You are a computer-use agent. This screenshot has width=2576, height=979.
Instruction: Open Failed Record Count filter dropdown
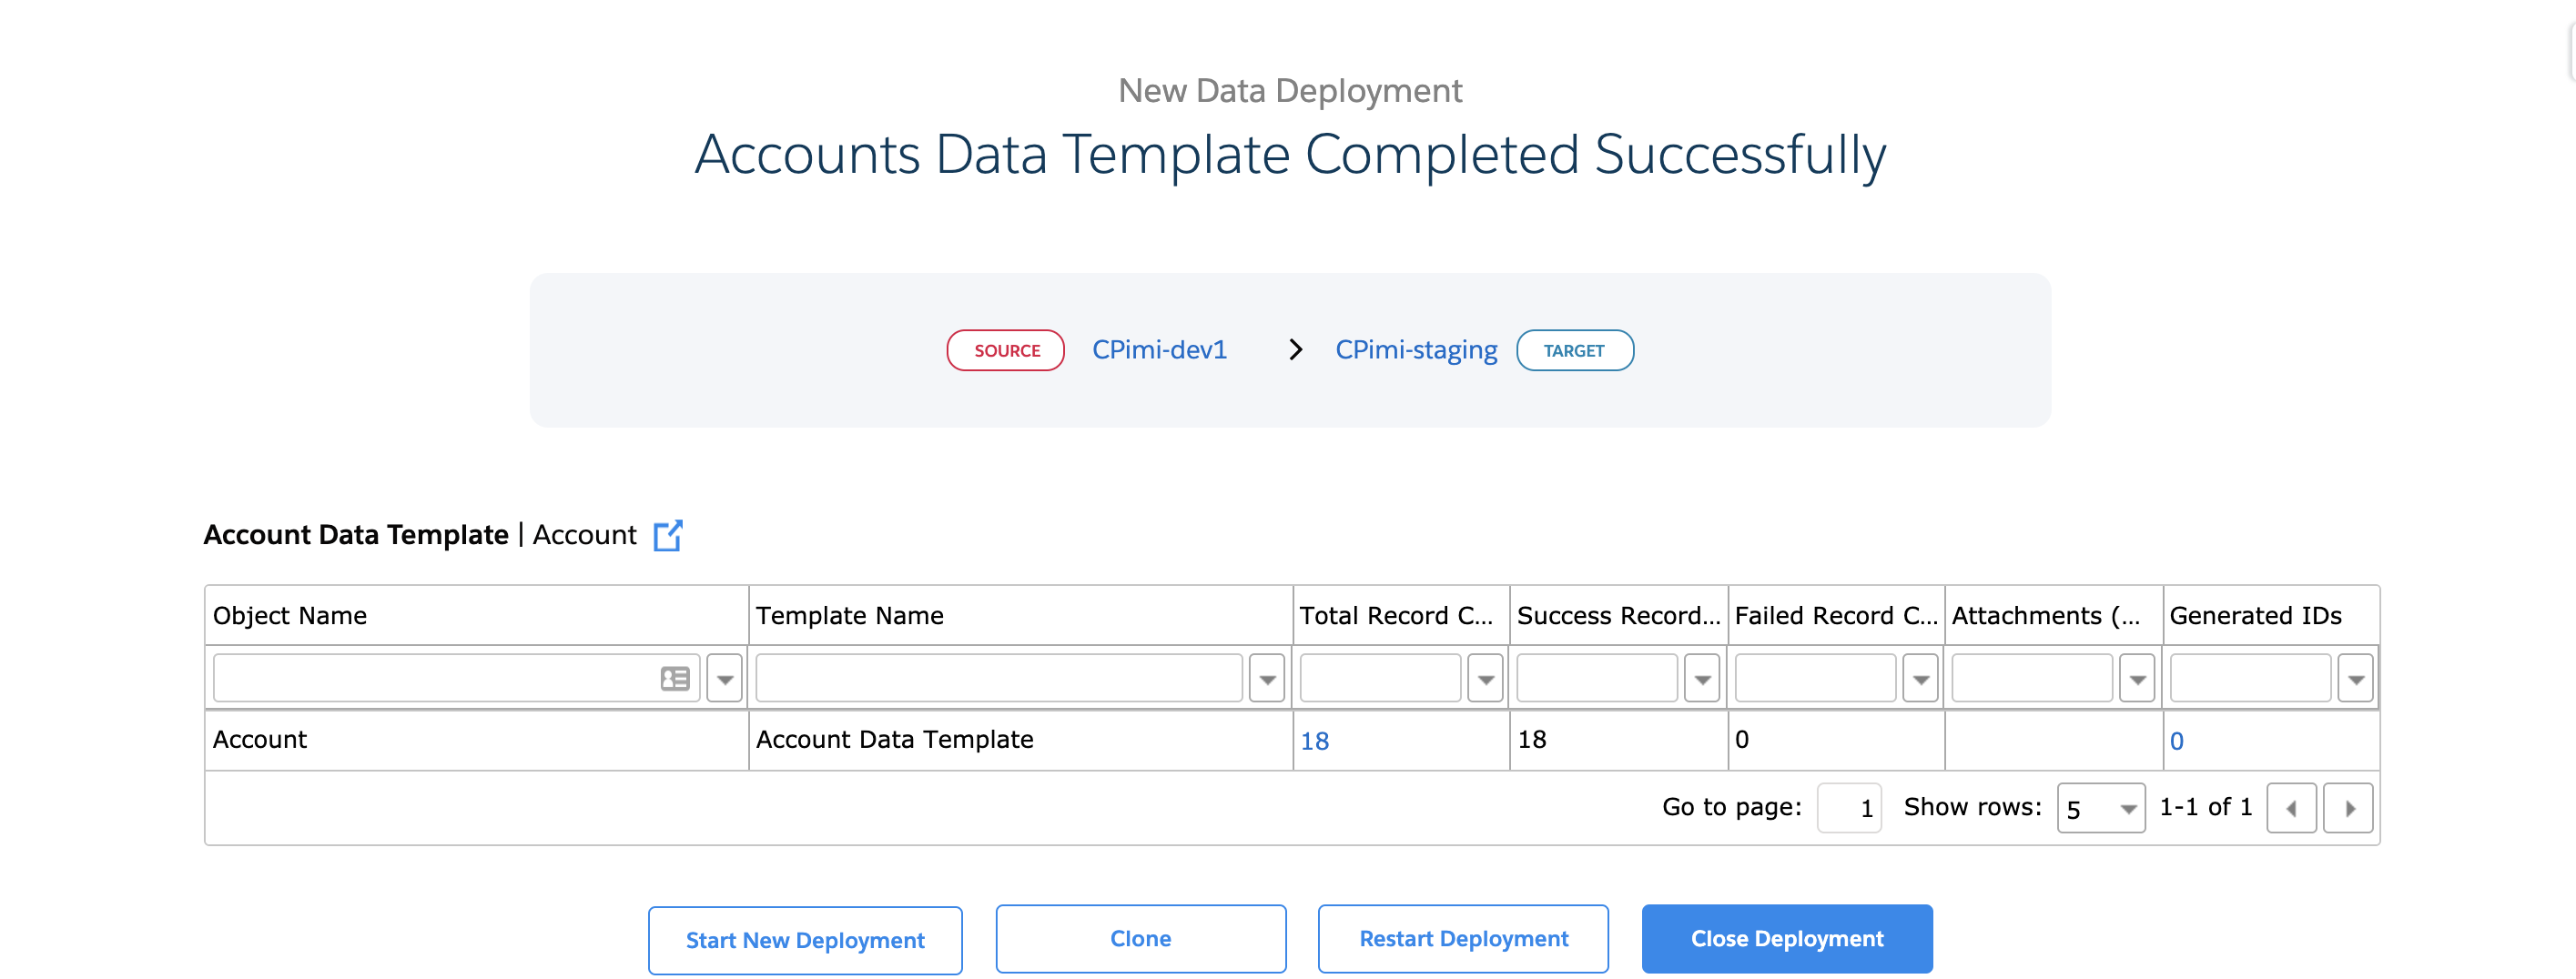click(x=1920, y=679)
